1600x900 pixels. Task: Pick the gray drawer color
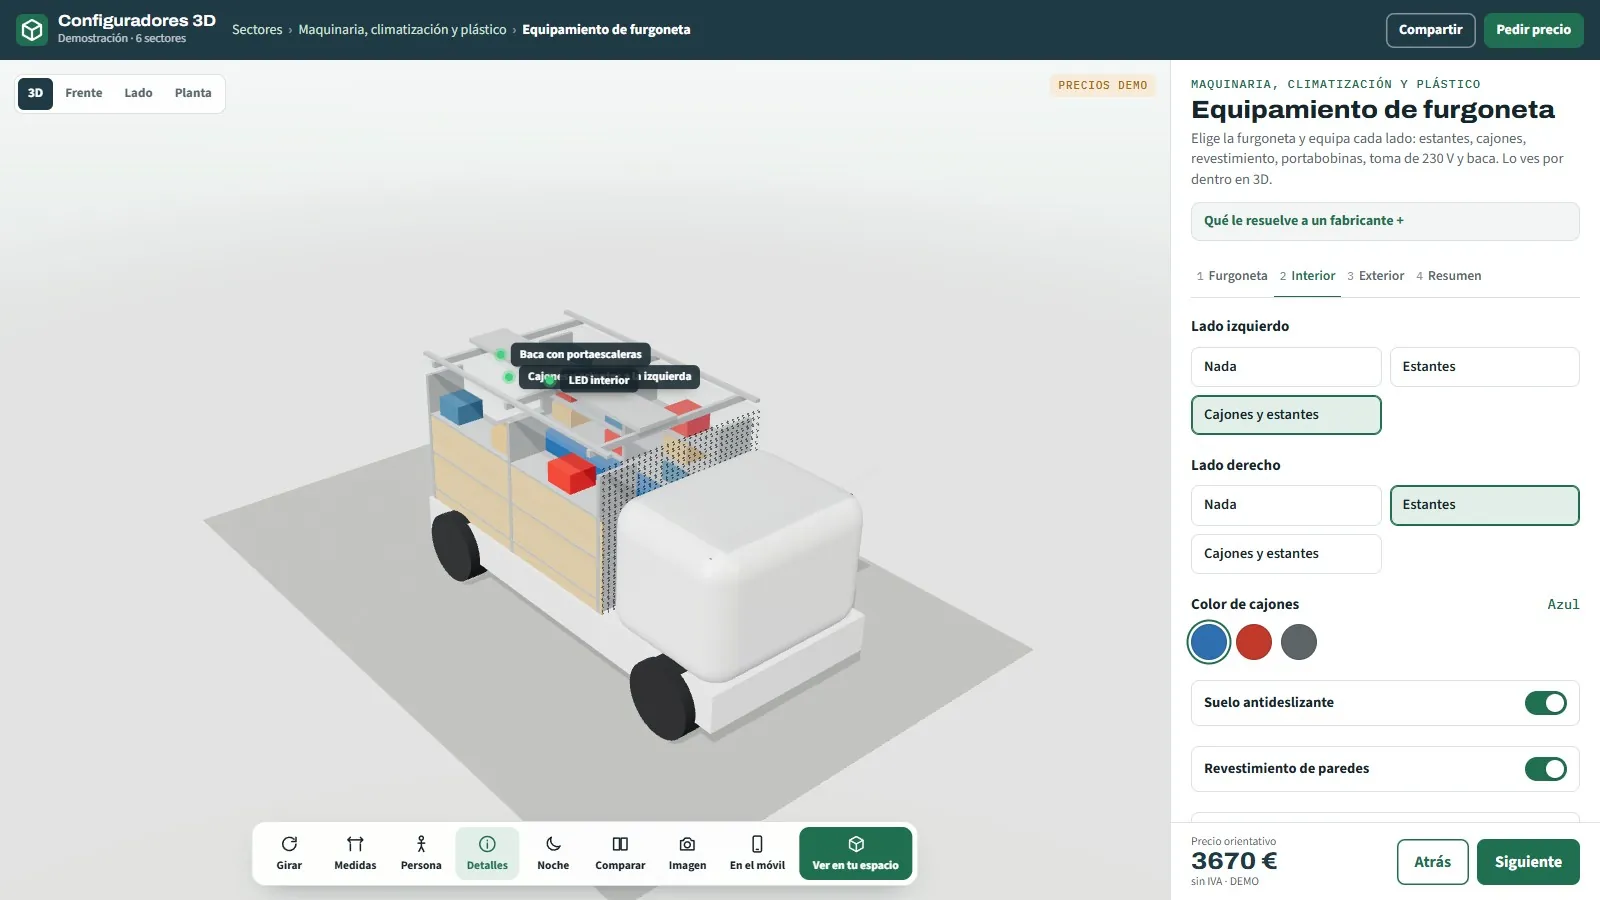(1299, 642)
